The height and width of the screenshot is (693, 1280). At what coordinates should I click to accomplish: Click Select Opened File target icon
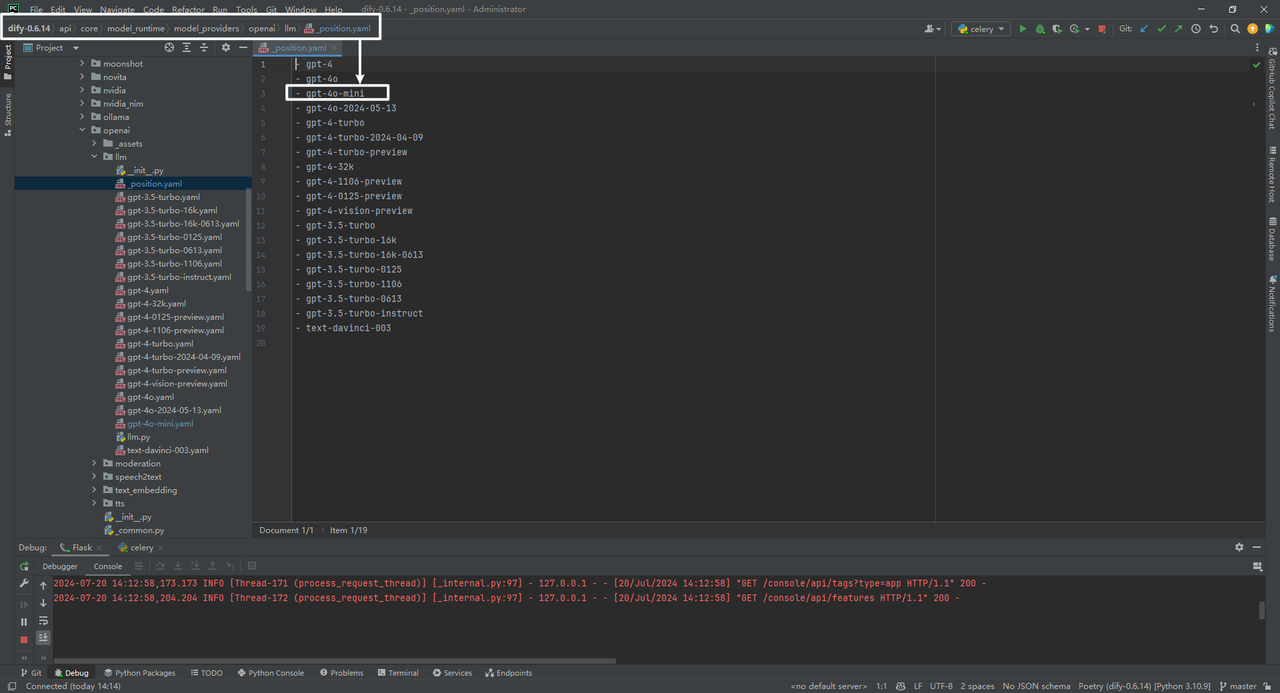click(x=169, y=48)
